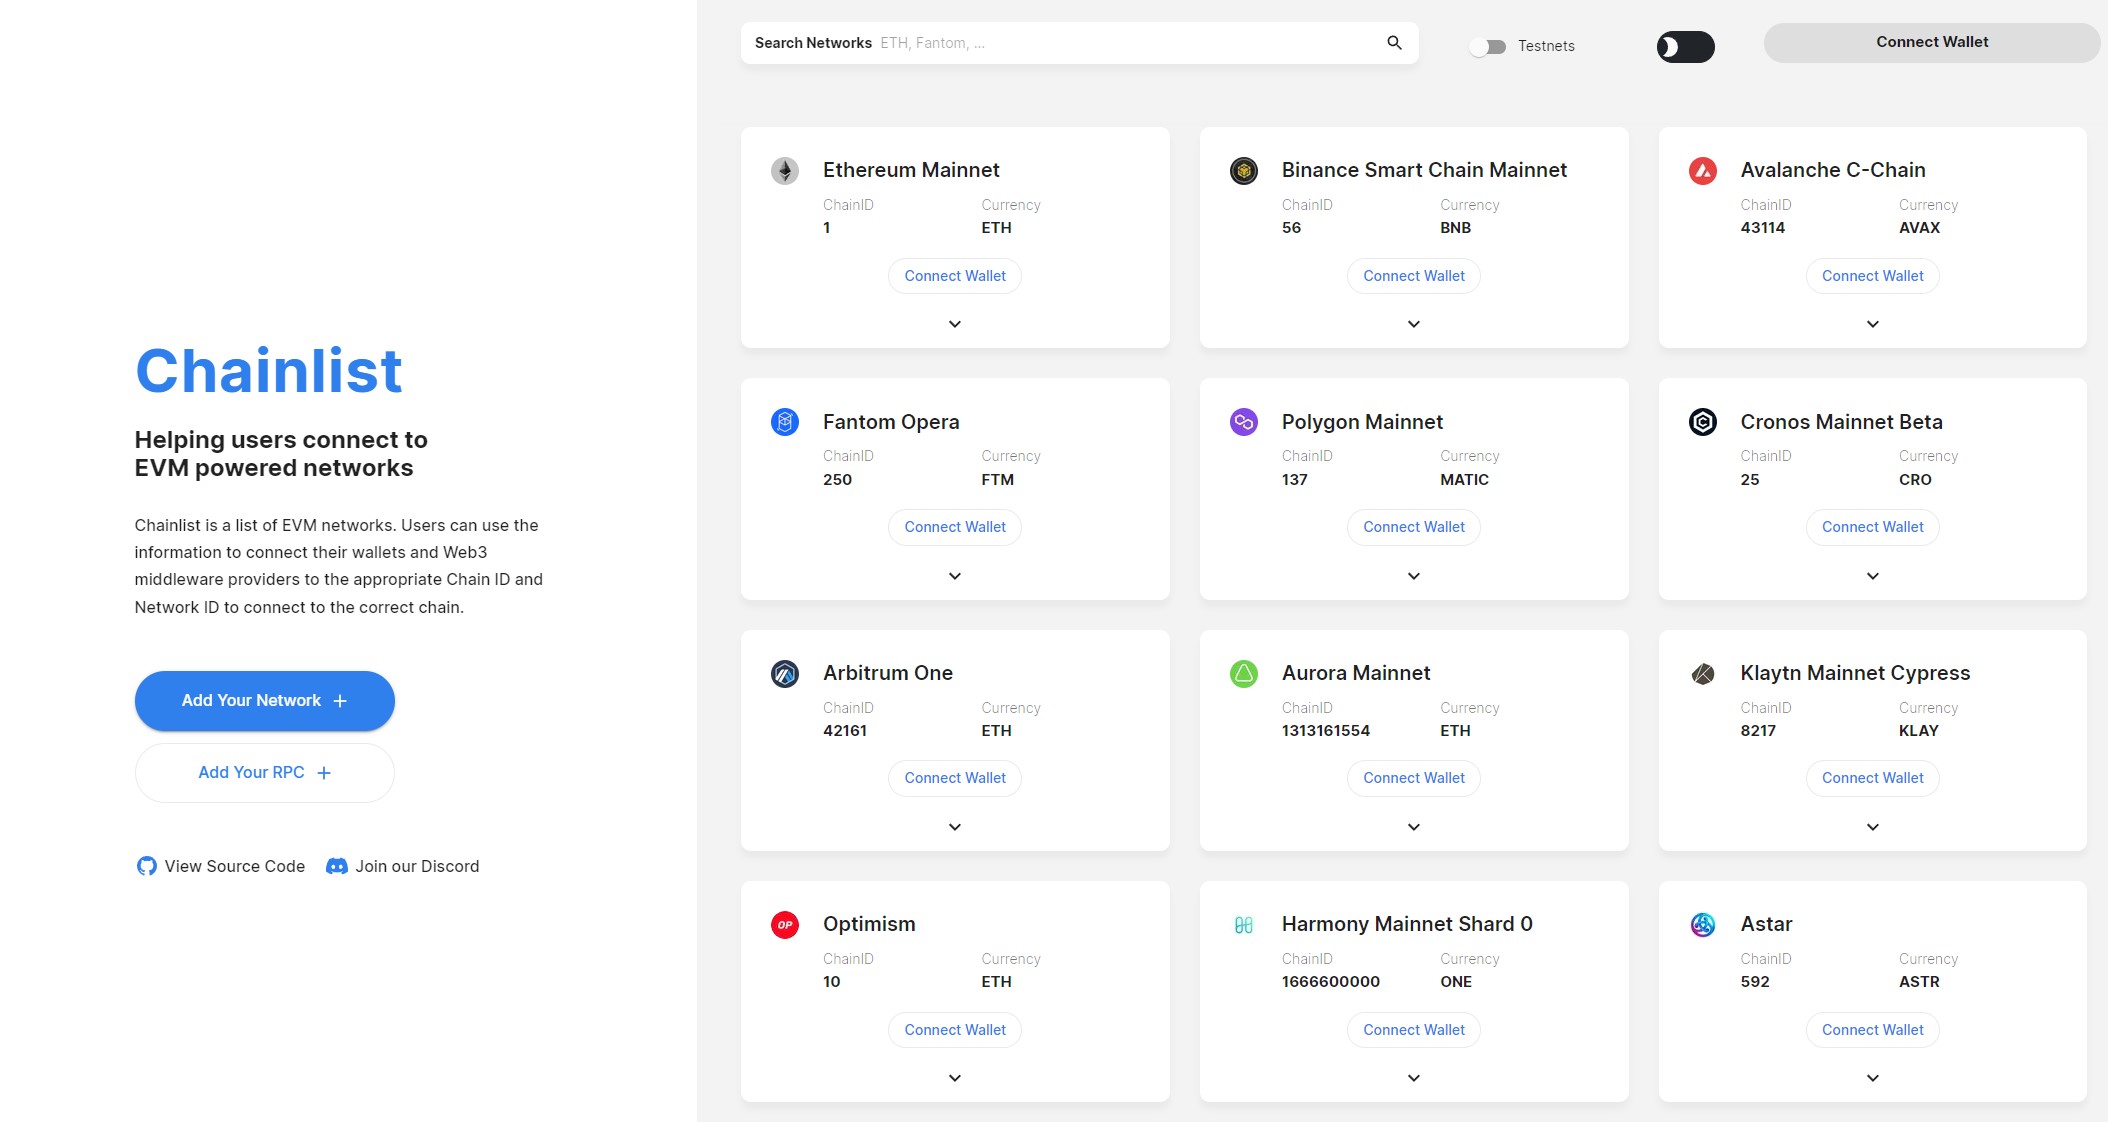Click the KLAY currency value
The width and height of the screenshot is (2108, 1122).
(1918, 731)
